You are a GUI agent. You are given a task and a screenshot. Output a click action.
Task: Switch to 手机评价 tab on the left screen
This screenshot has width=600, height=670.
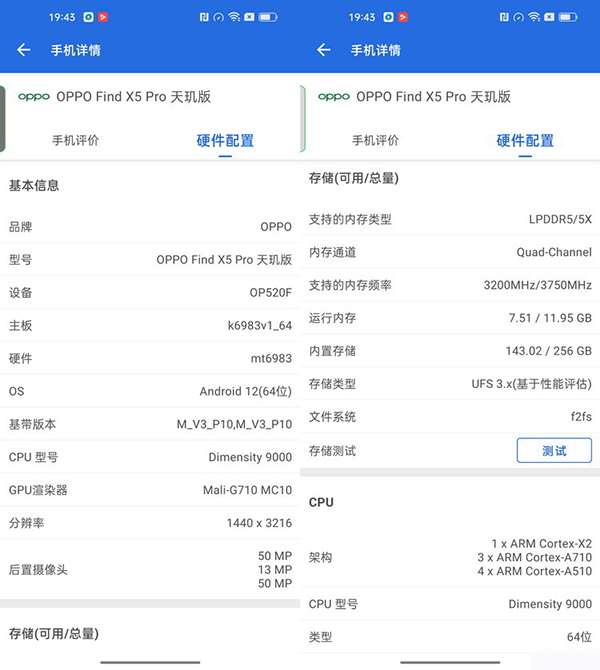pos(75,141)
